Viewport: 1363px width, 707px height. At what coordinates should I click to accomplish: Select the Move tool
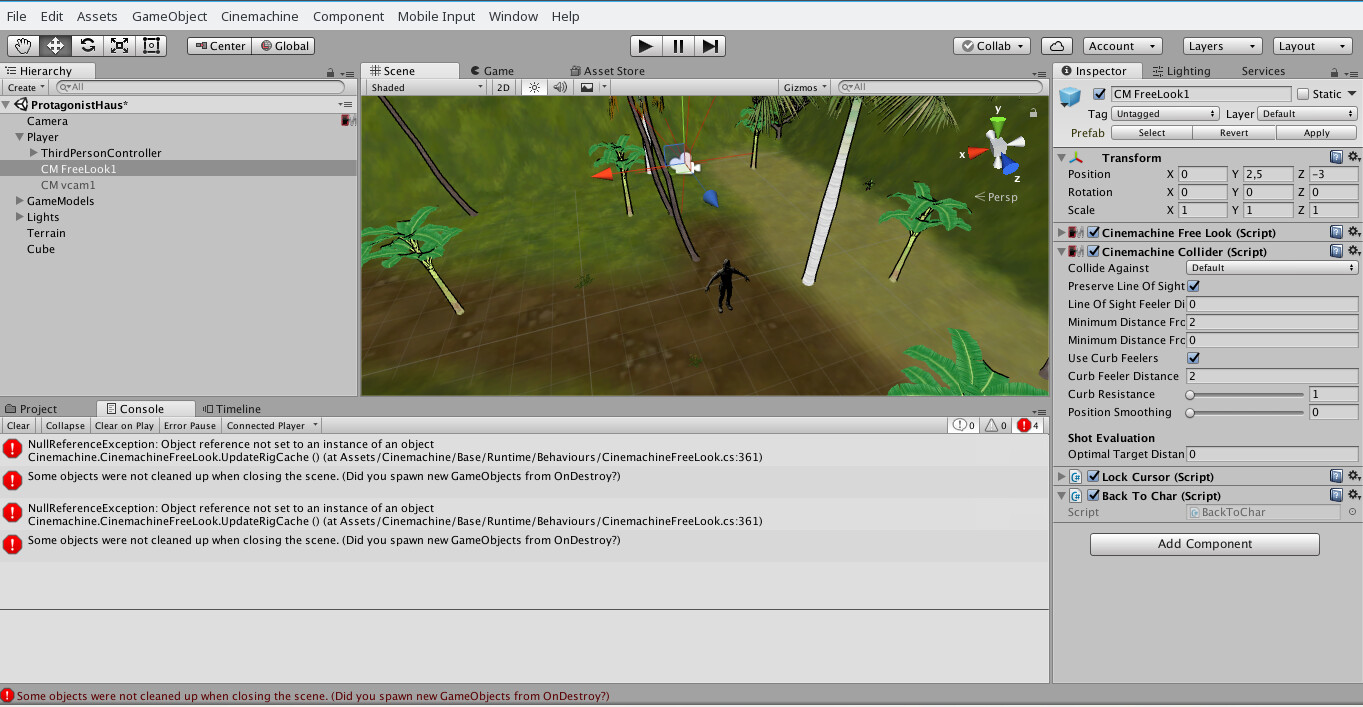(x=54, y=45)
